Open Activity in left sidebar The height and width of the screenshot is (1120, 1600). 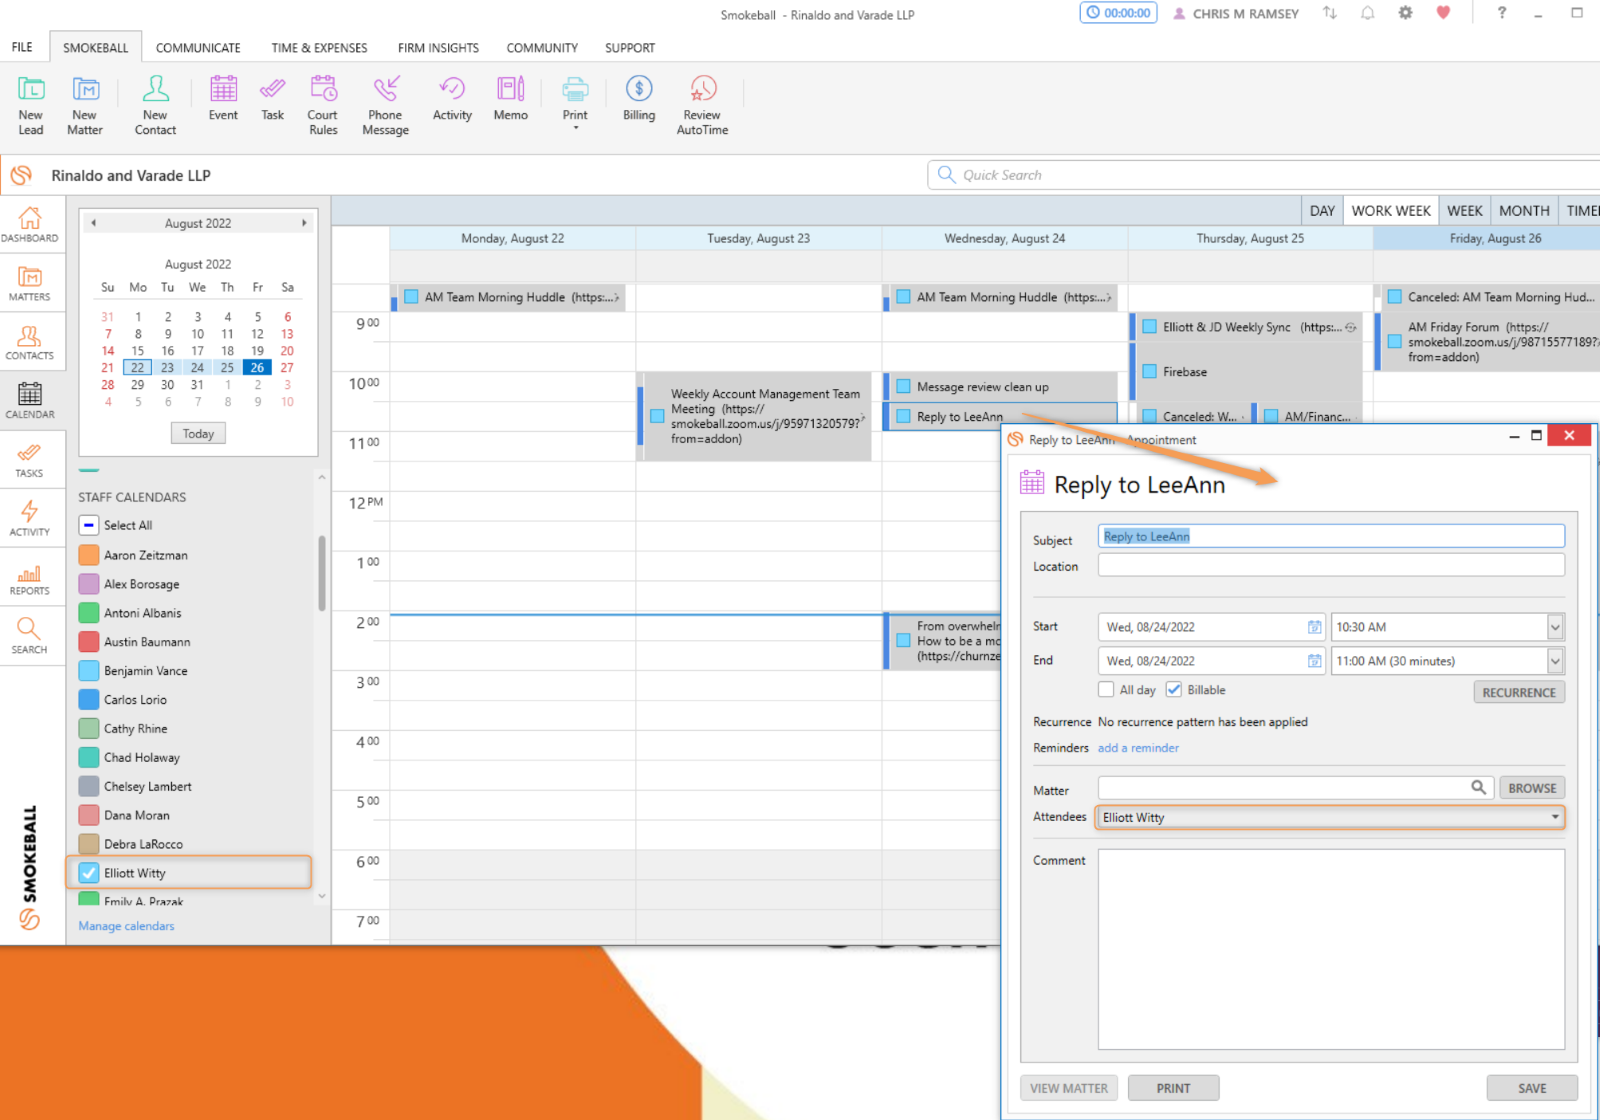pos(30,519)
